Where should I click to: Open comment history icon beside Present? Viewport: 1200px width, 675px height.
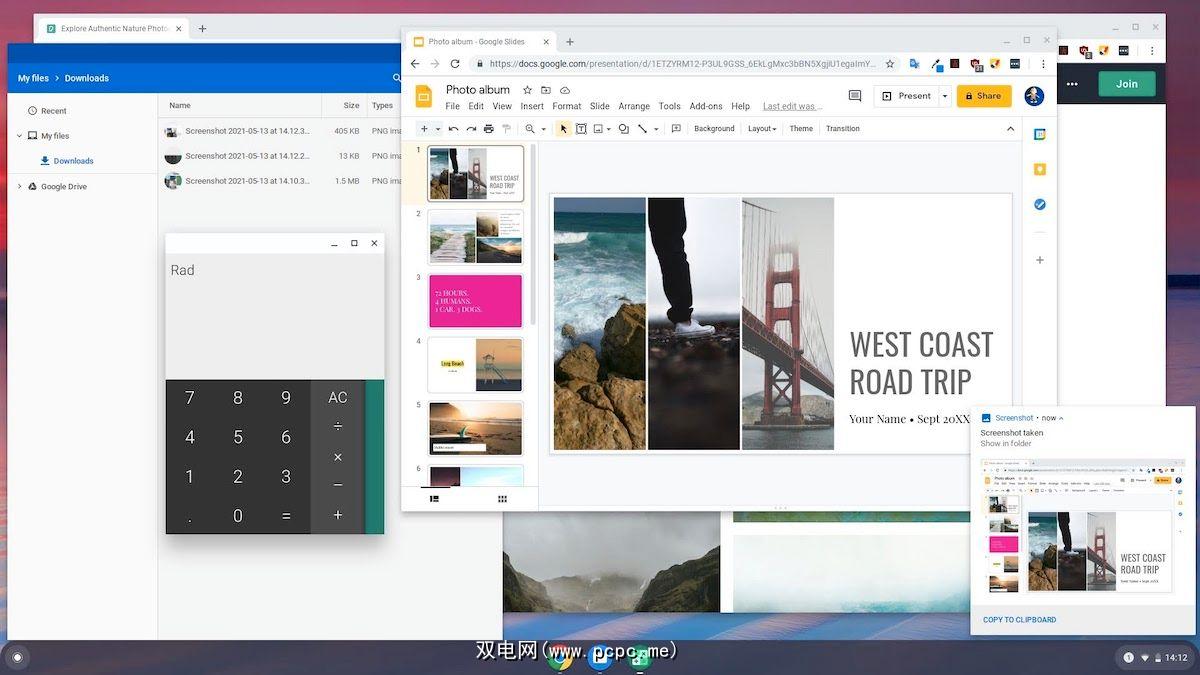click(855, 96)
